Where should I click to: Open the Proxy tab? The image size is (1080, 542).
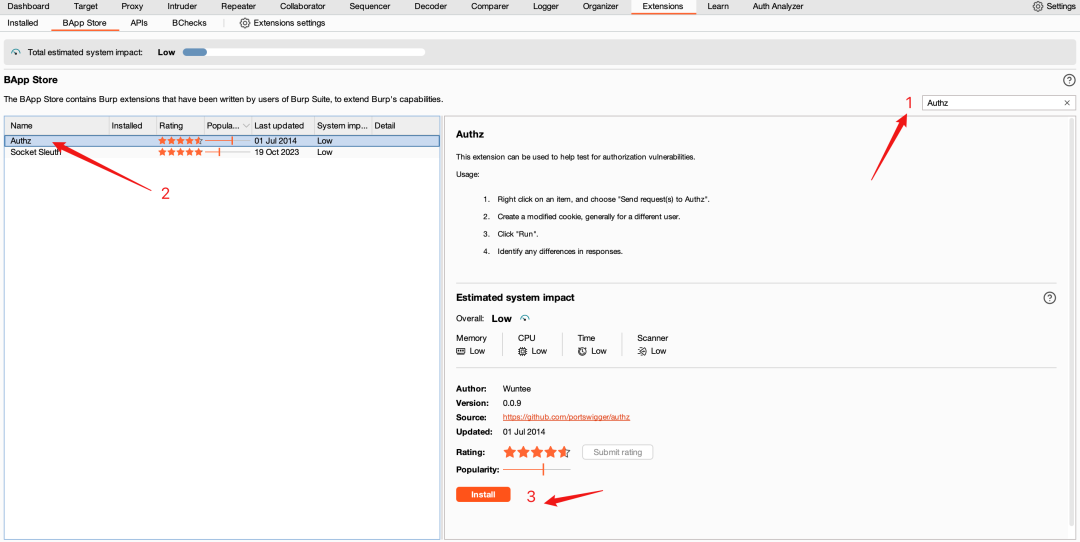tap(132, 6)
